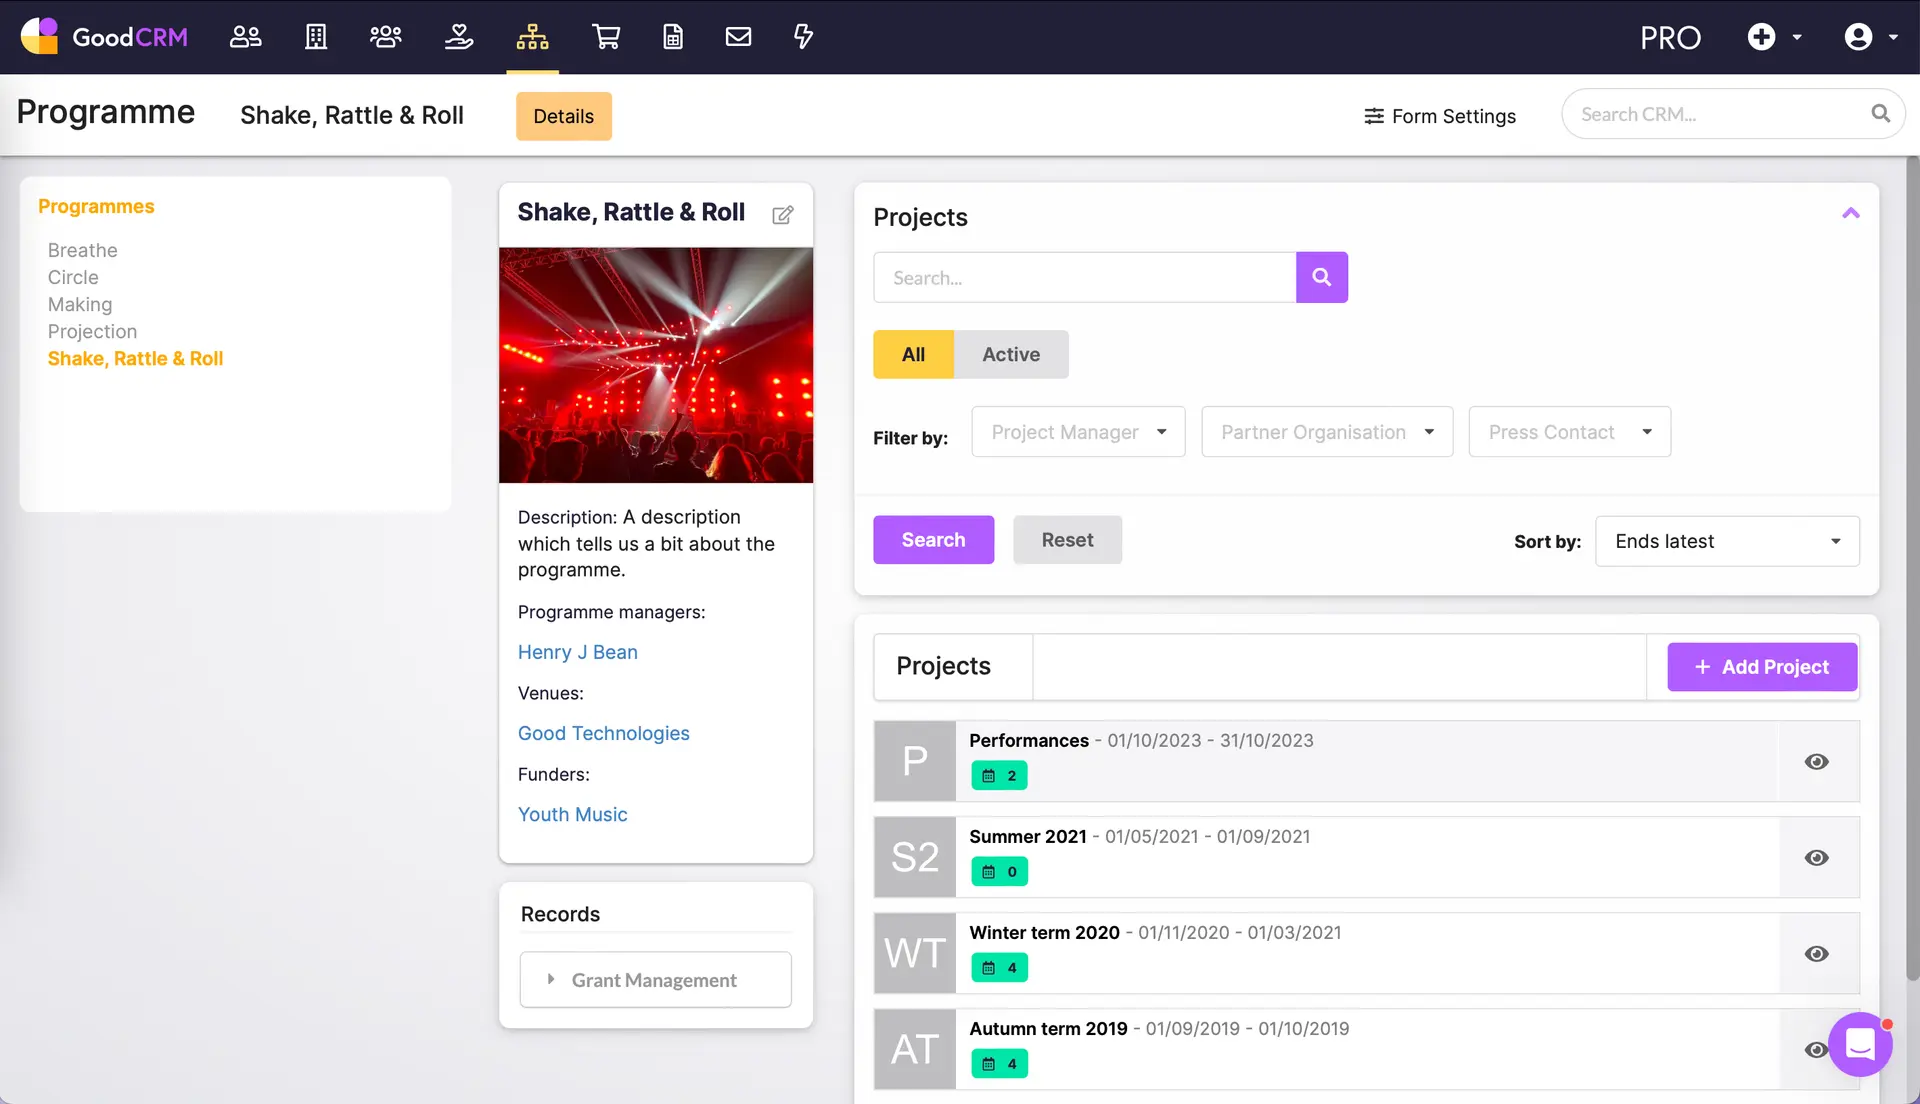Viewport: 1920px width, 1104px height.
Task: Open the GoodCRM logo icon
Action: 39,36
